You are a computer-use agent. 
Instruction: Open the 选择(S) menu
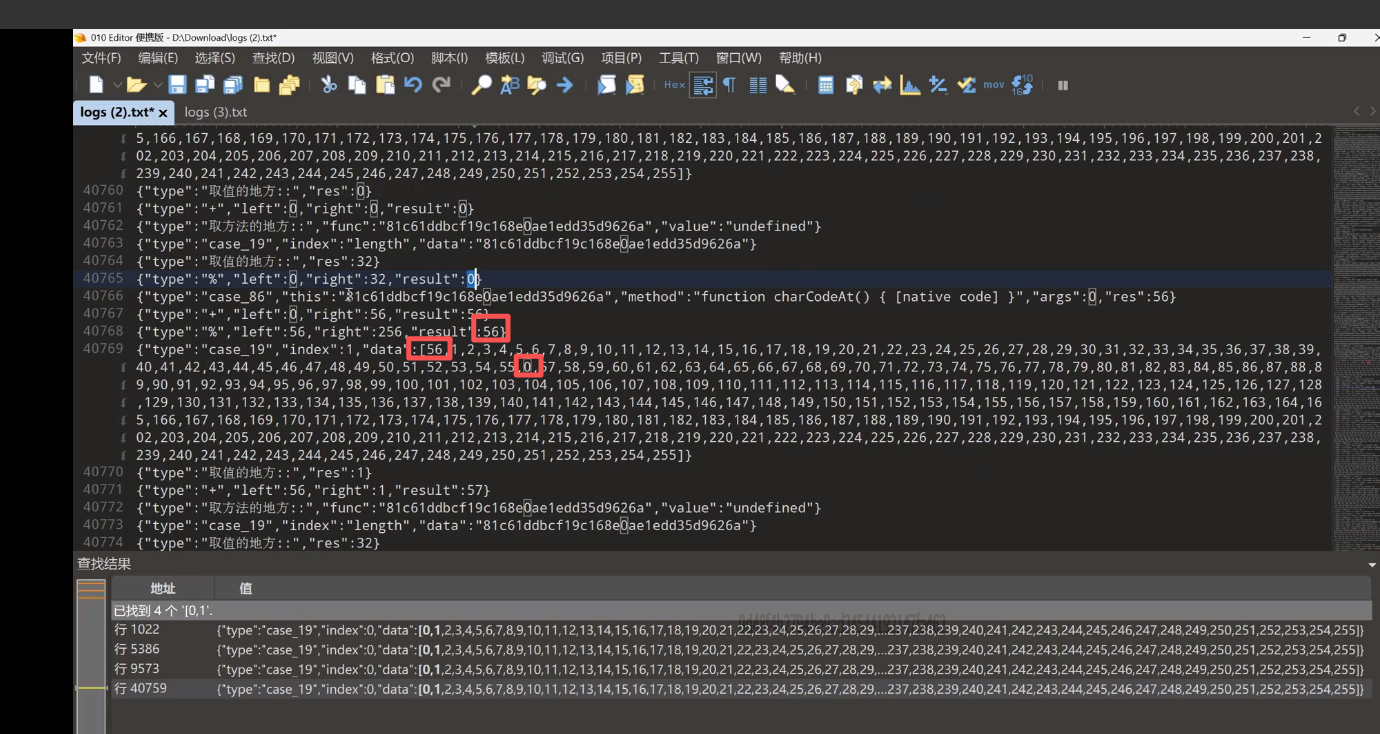point(215,58)
